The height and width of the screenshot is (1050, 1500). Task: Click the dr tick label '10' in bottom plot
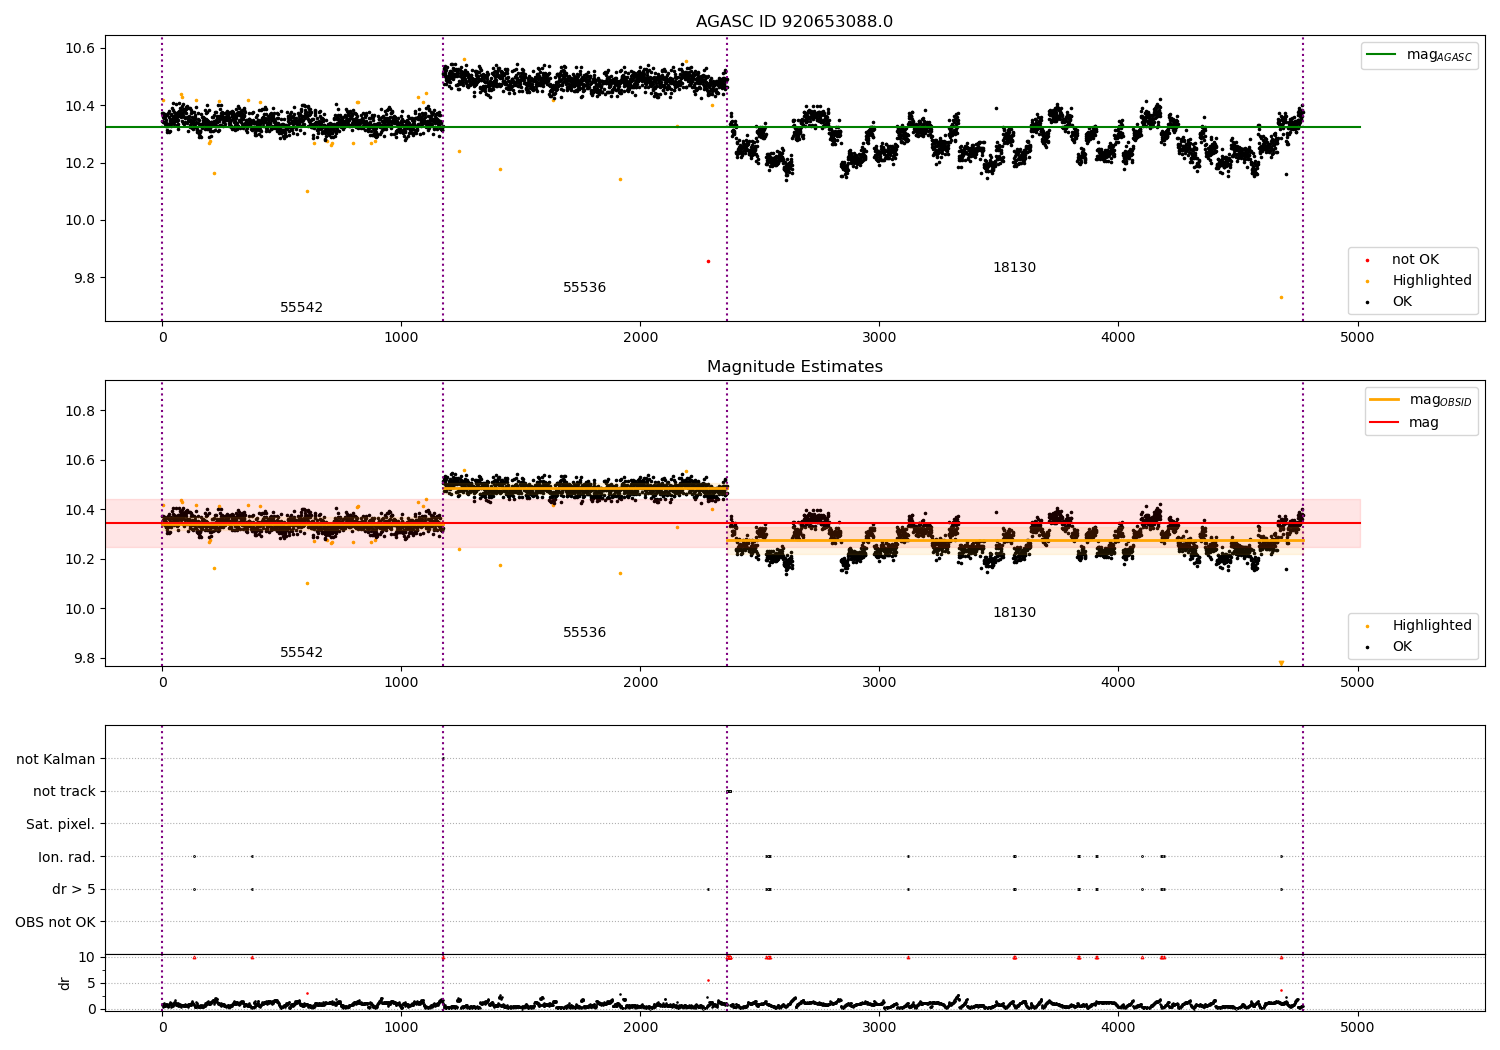coord(87,957)
